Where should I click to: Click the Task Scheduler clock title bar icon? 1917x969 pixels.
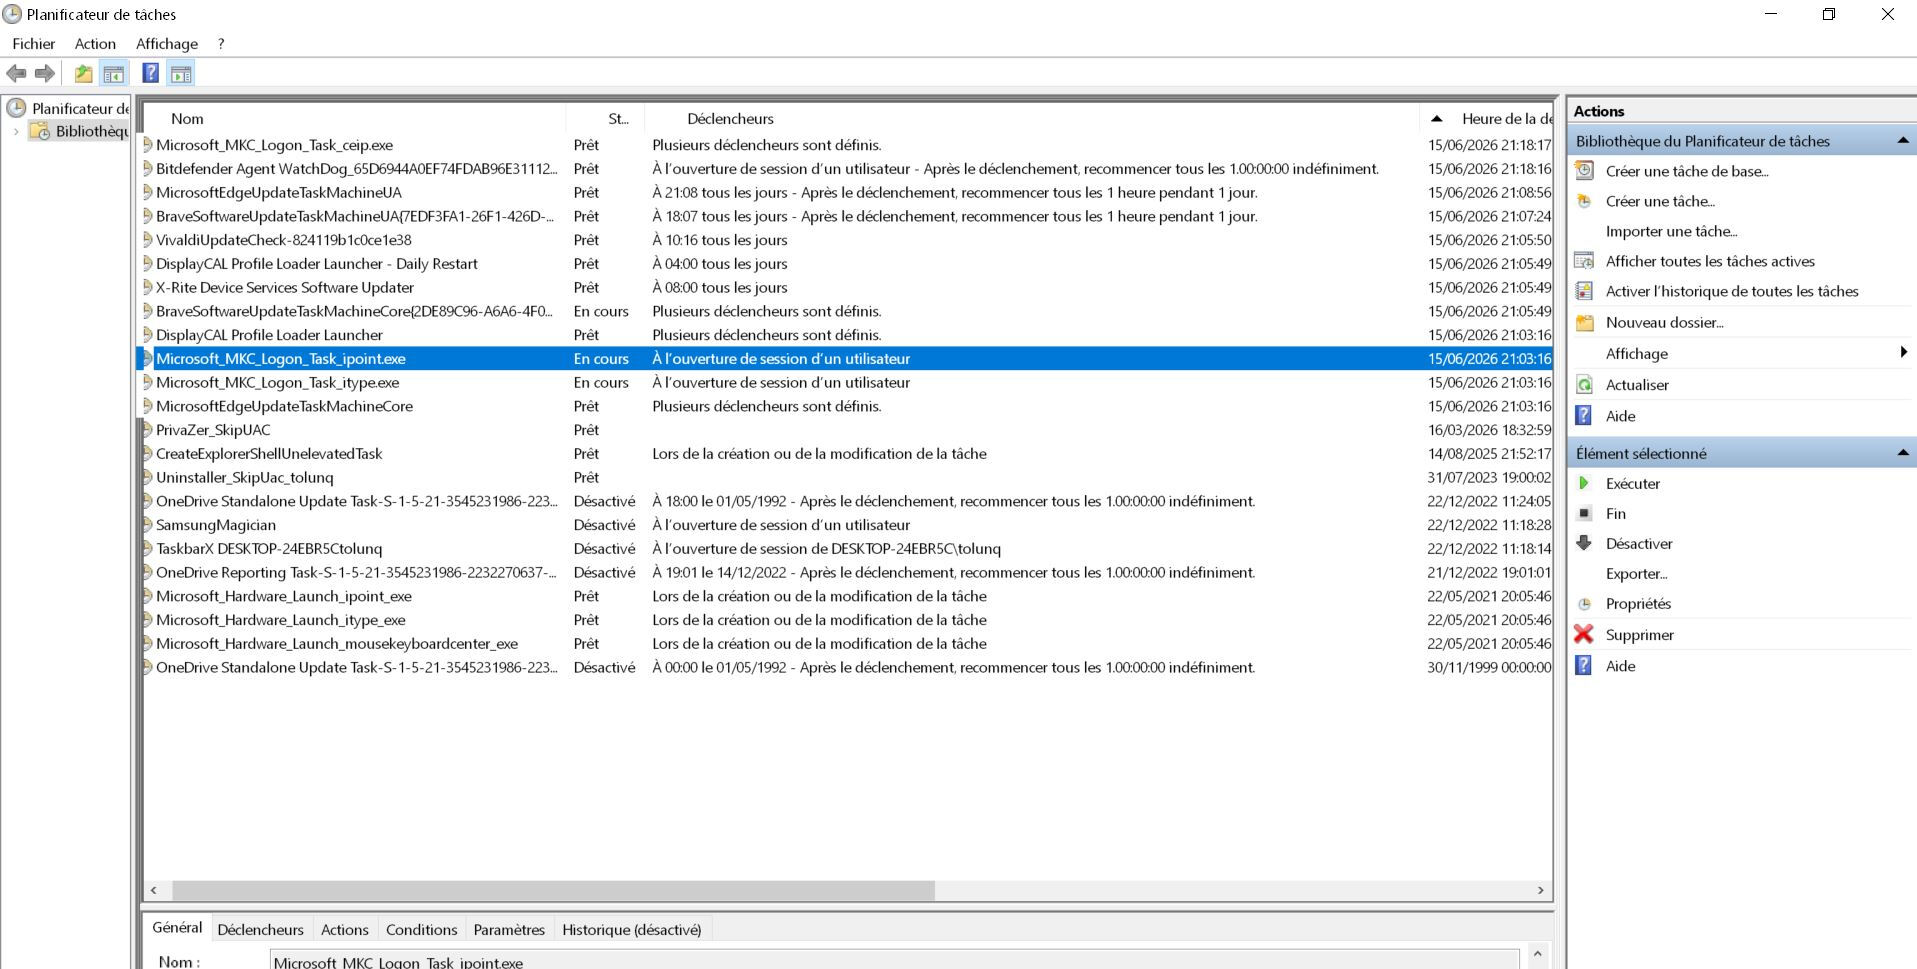[12, 14]
